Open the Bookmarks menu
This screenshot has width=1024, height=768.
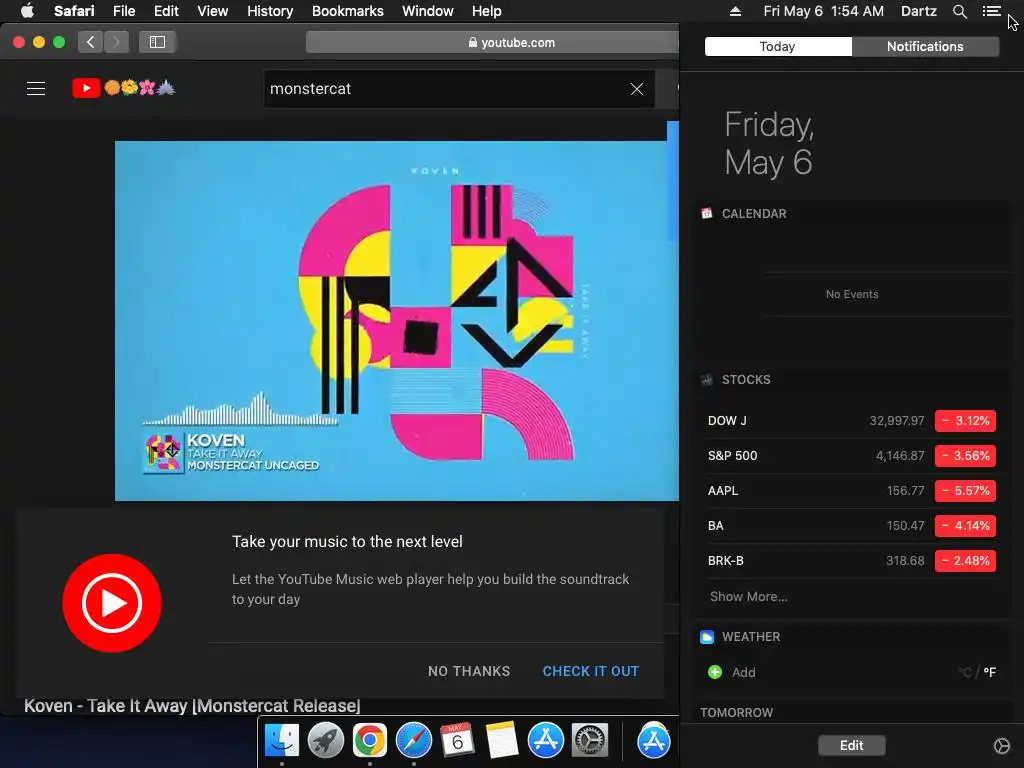[347, 11]
